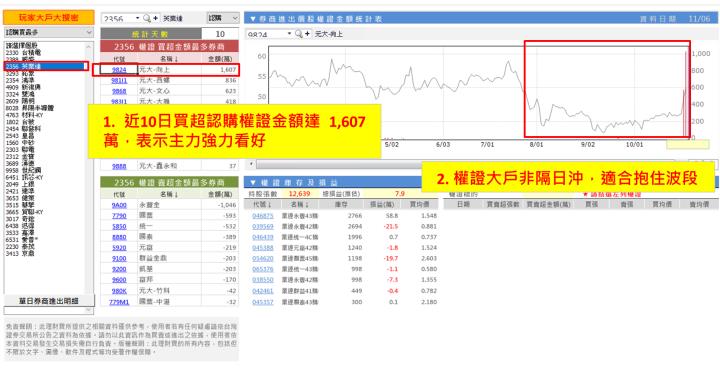Select stock 2354 in the list

(45, 80)
